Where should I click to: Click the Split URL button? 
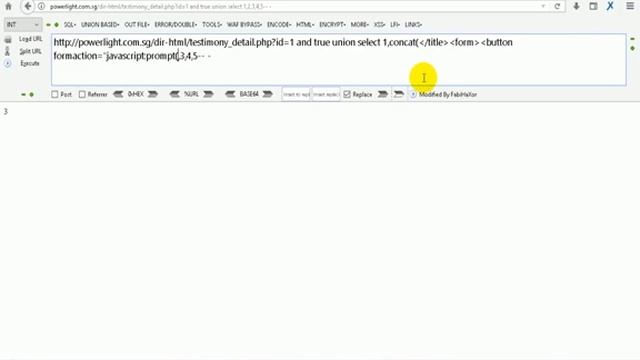coord(31,51)
